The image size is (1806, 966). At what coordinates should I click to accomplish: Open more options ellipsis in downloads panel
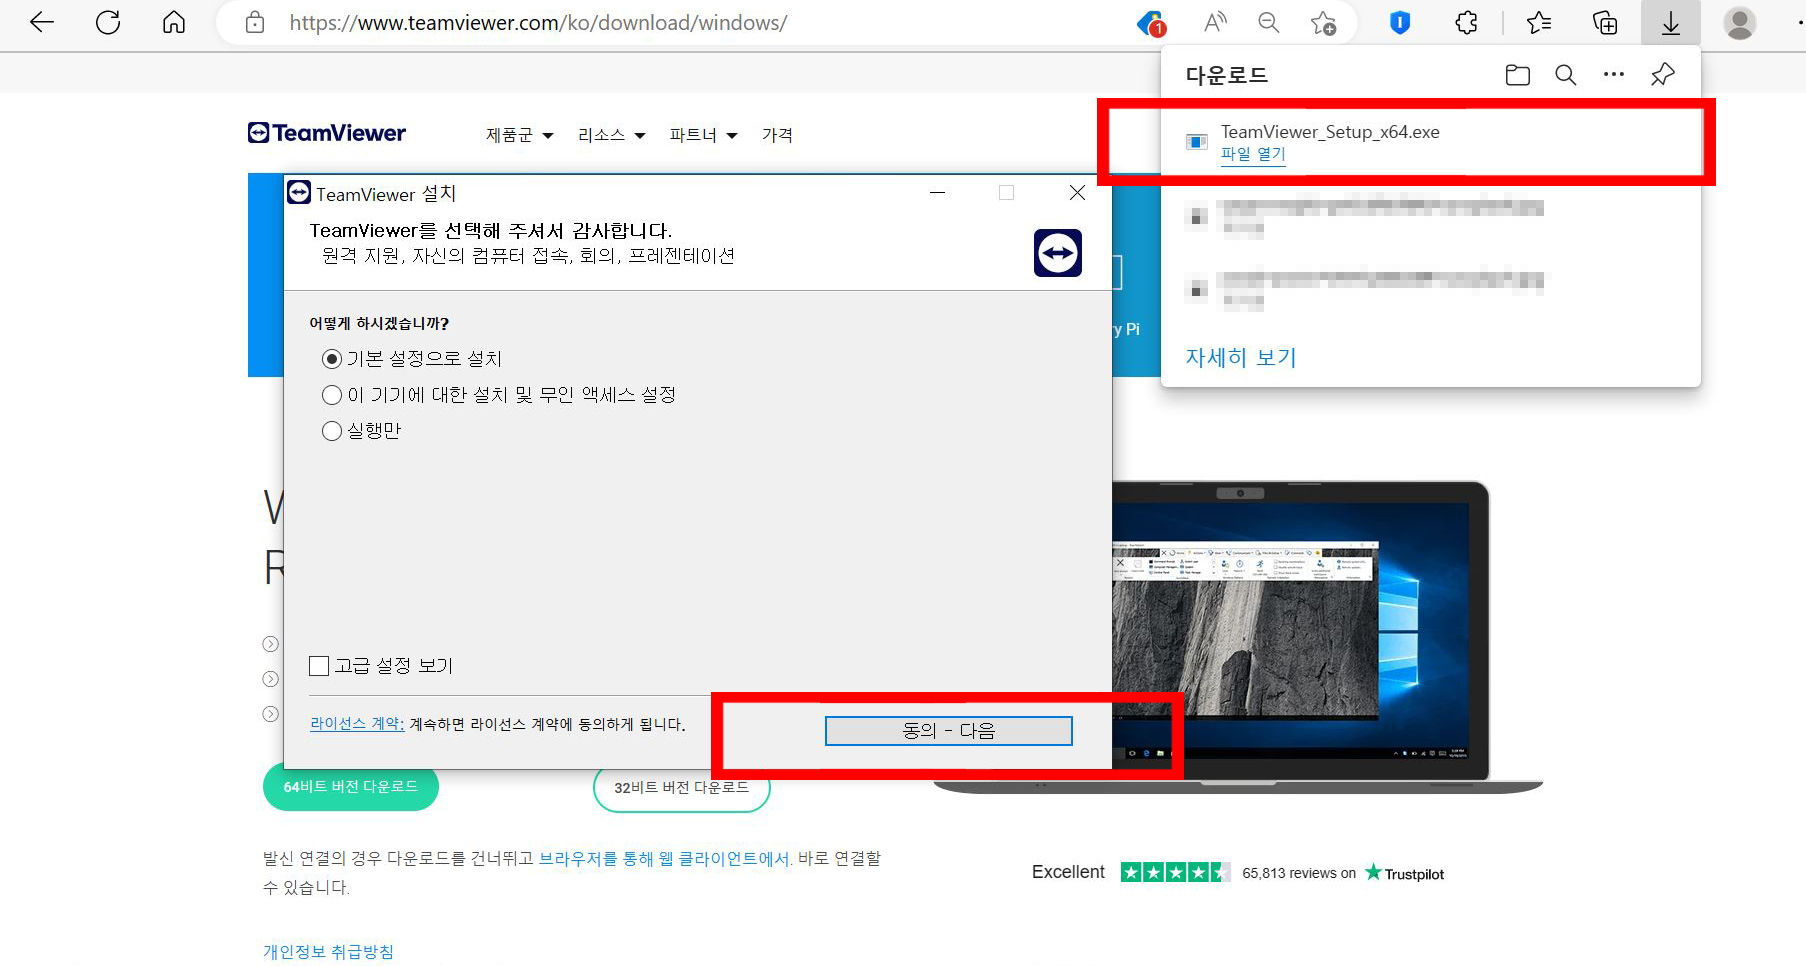tap(1614, 75)
